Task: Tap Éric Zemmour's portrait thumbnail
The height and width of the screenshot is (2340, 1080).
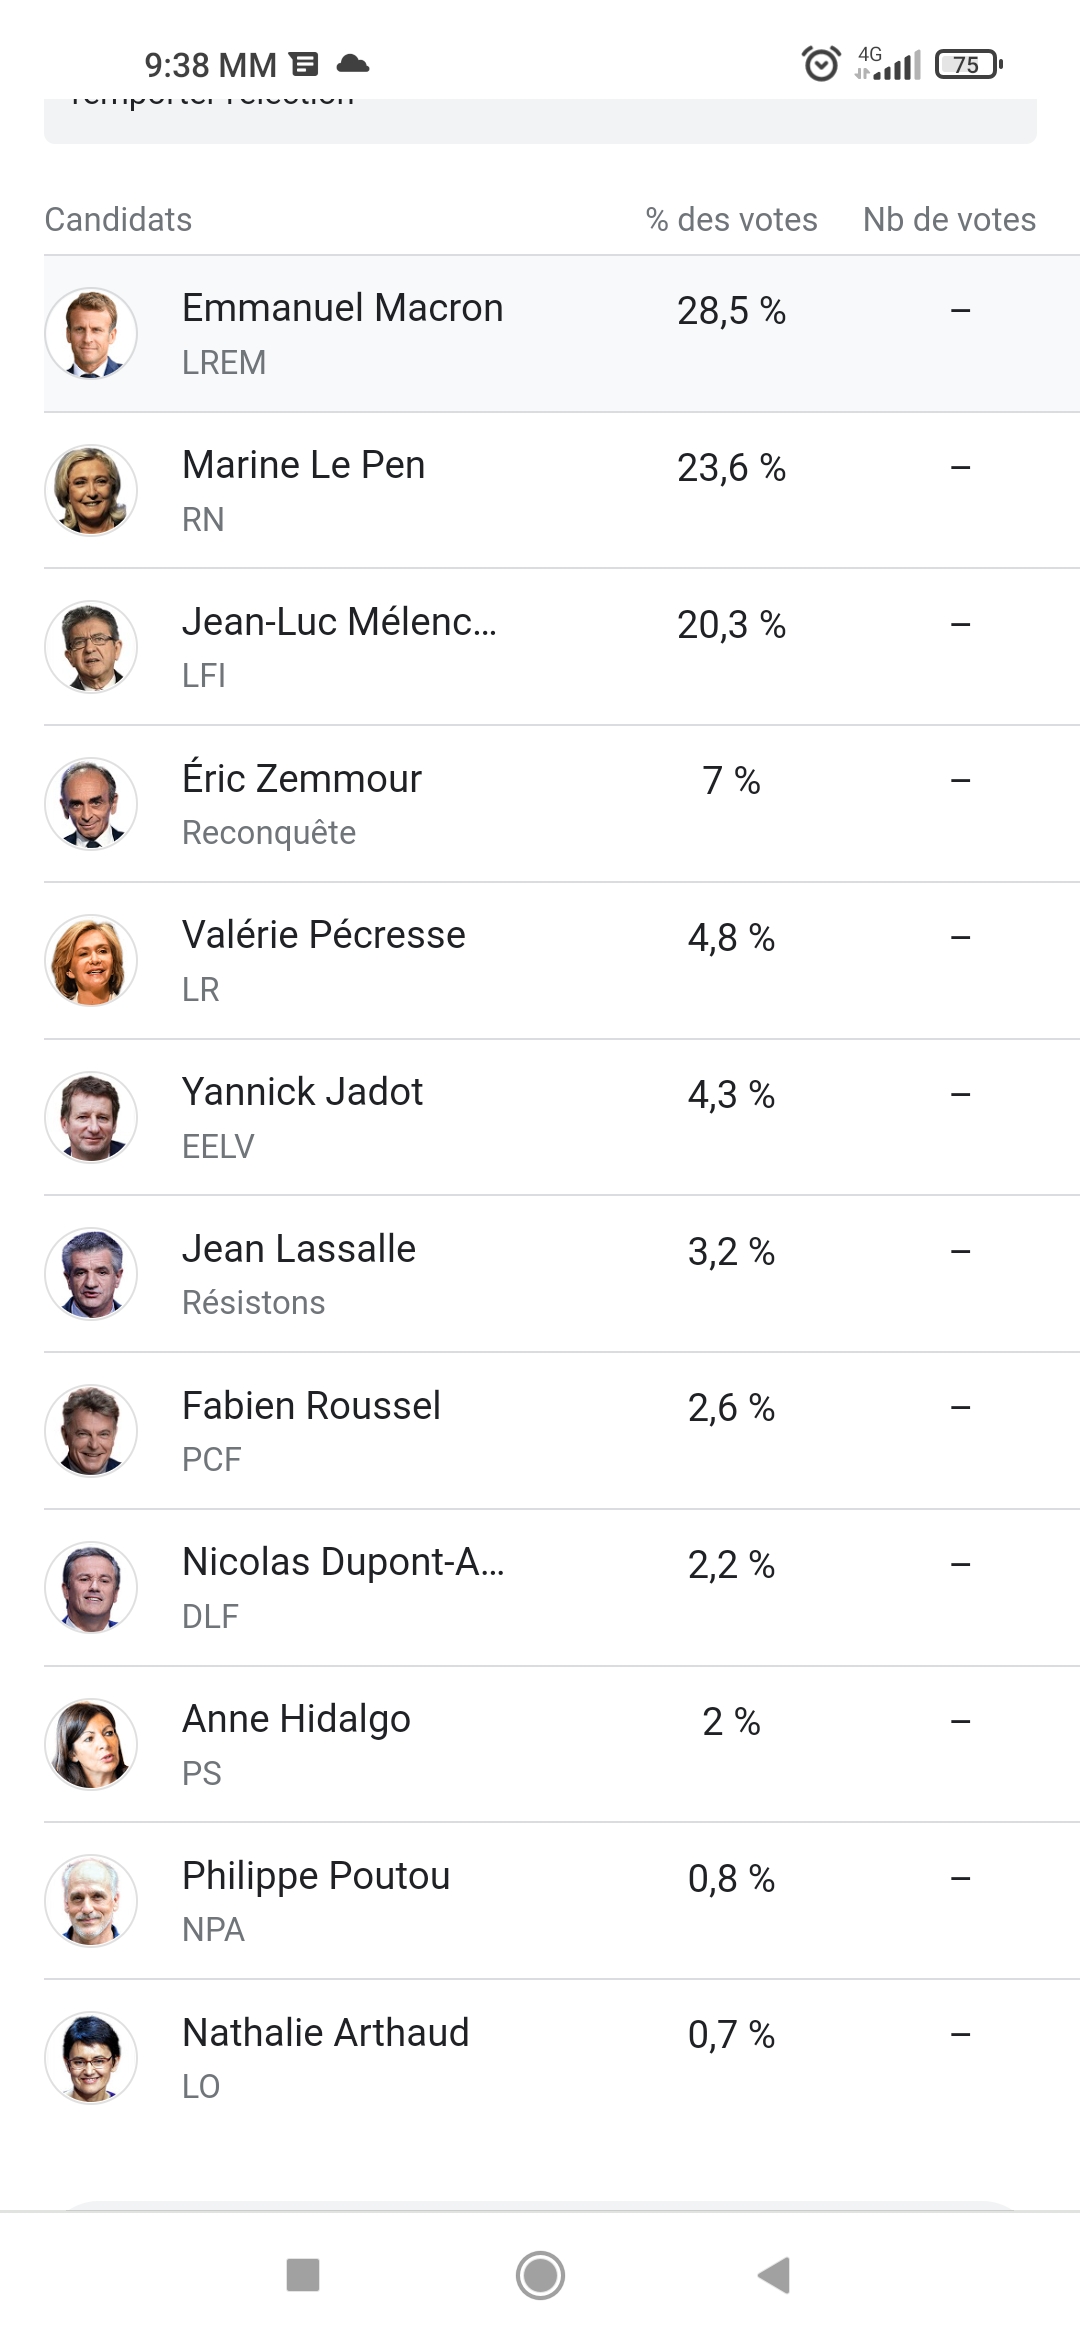Action: click(x=91, y=804)
